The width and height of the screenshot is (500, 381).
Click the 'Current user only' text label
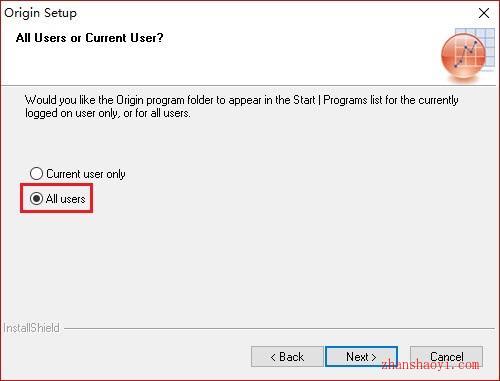click(x=86, y=174)
